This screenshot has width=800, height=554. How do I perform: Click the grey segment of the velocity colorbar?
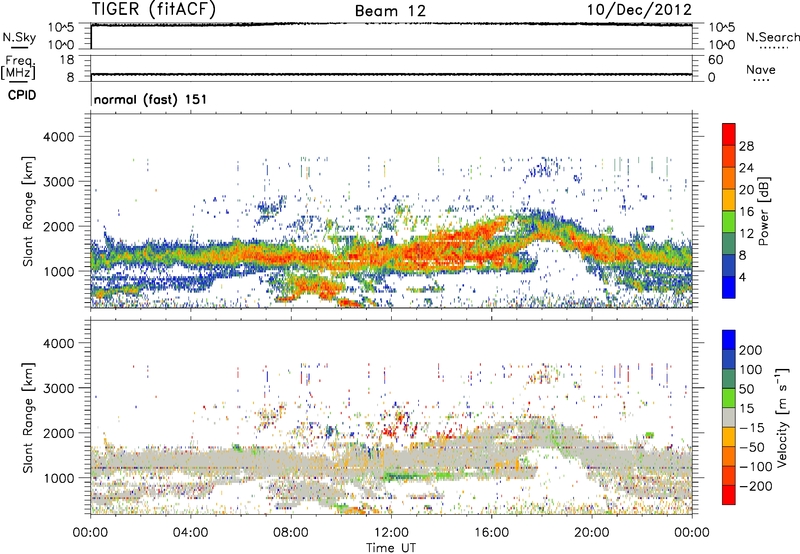tap(729, 418)
